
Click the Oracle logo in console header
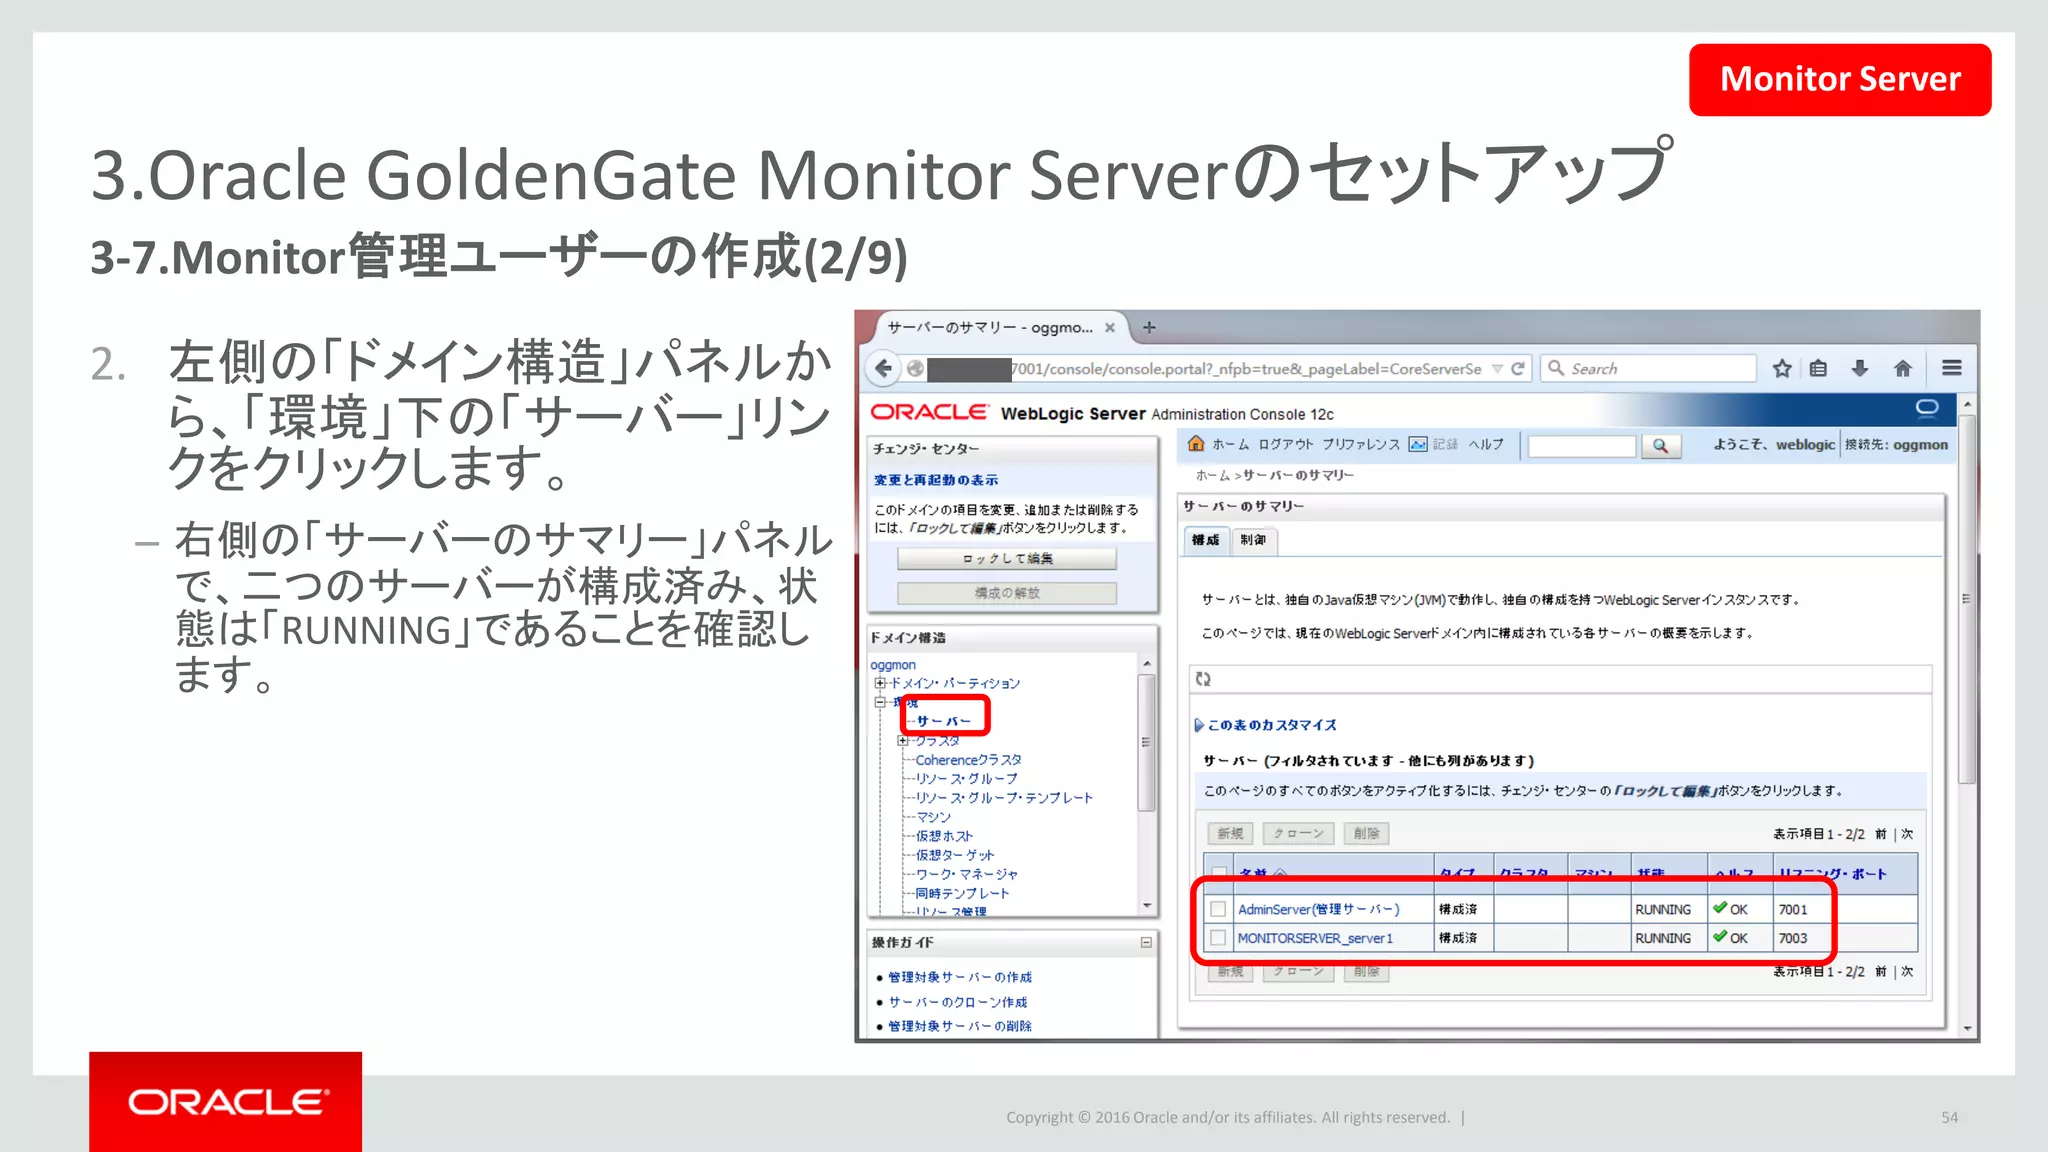coord(929,412)
